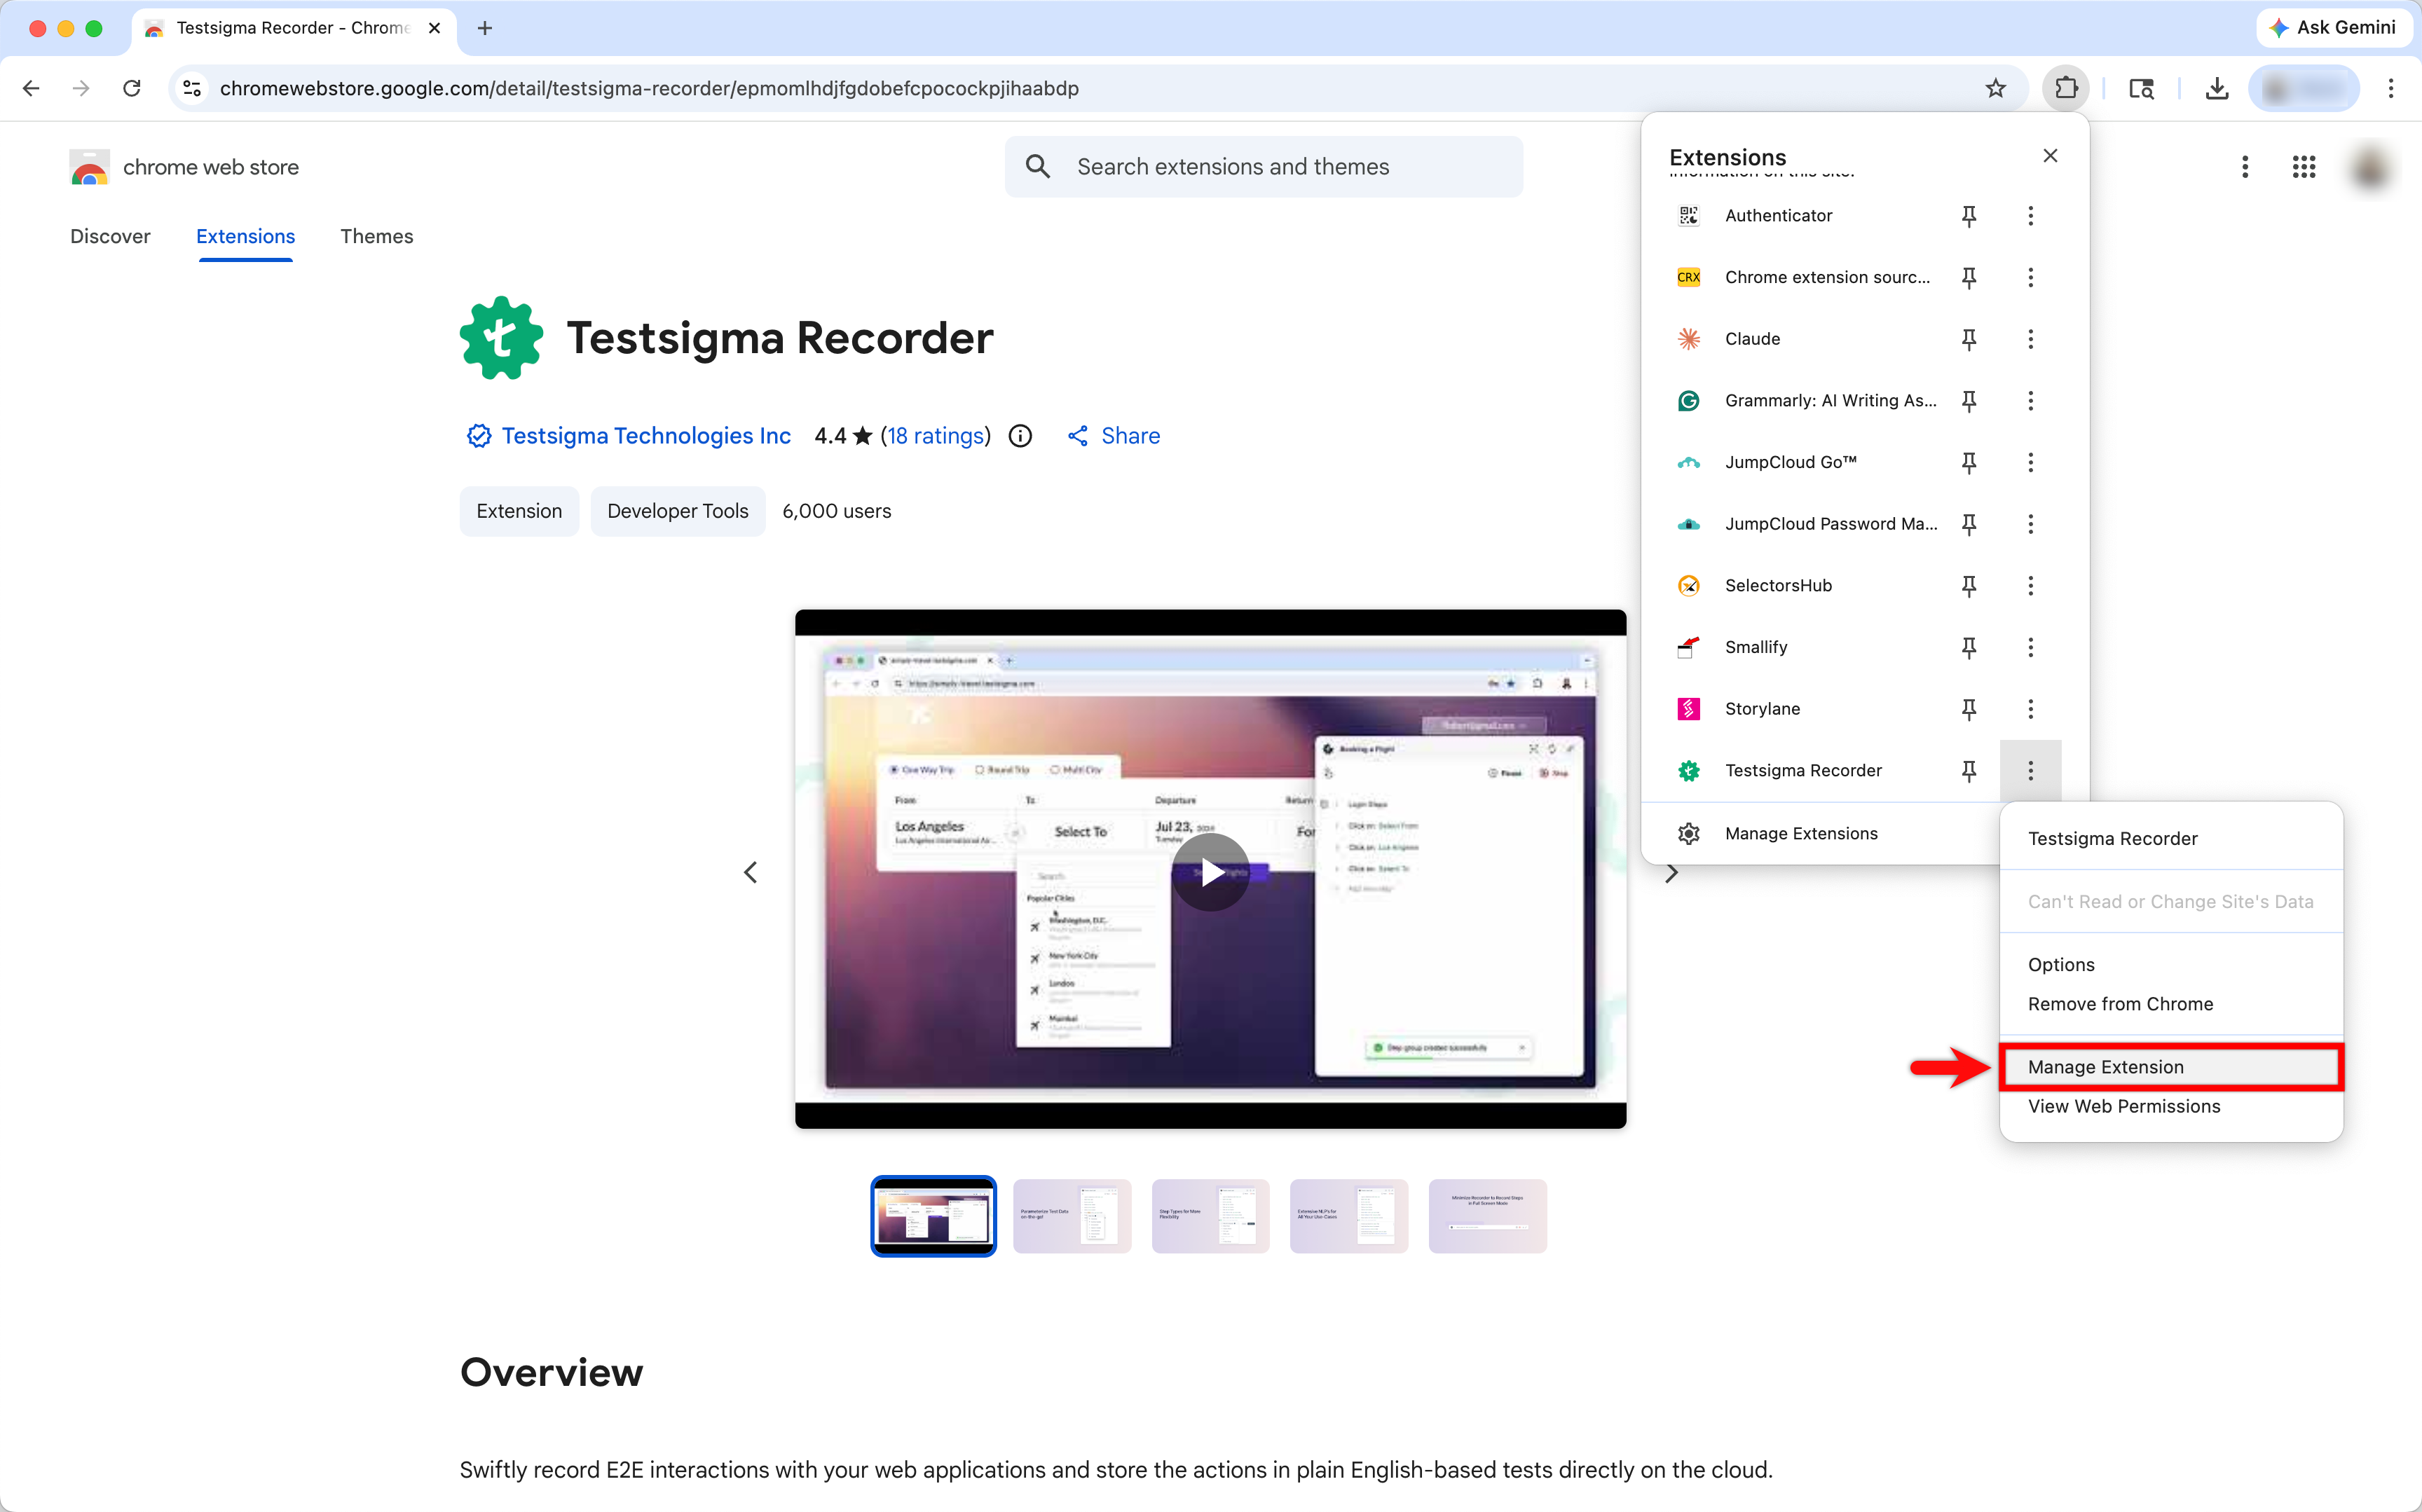The height and width of the screenshot is (1512, 2422).
Task: Open the Google apps grid icon
Action: [2303, 167]
